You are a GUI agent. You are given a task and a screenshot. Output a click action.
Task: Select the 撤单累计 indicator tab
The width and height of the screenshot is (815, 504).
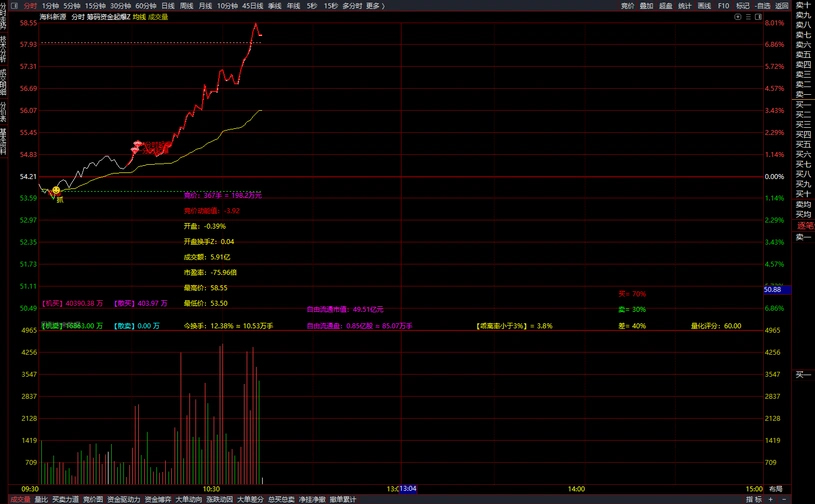(x=343, y=499)
